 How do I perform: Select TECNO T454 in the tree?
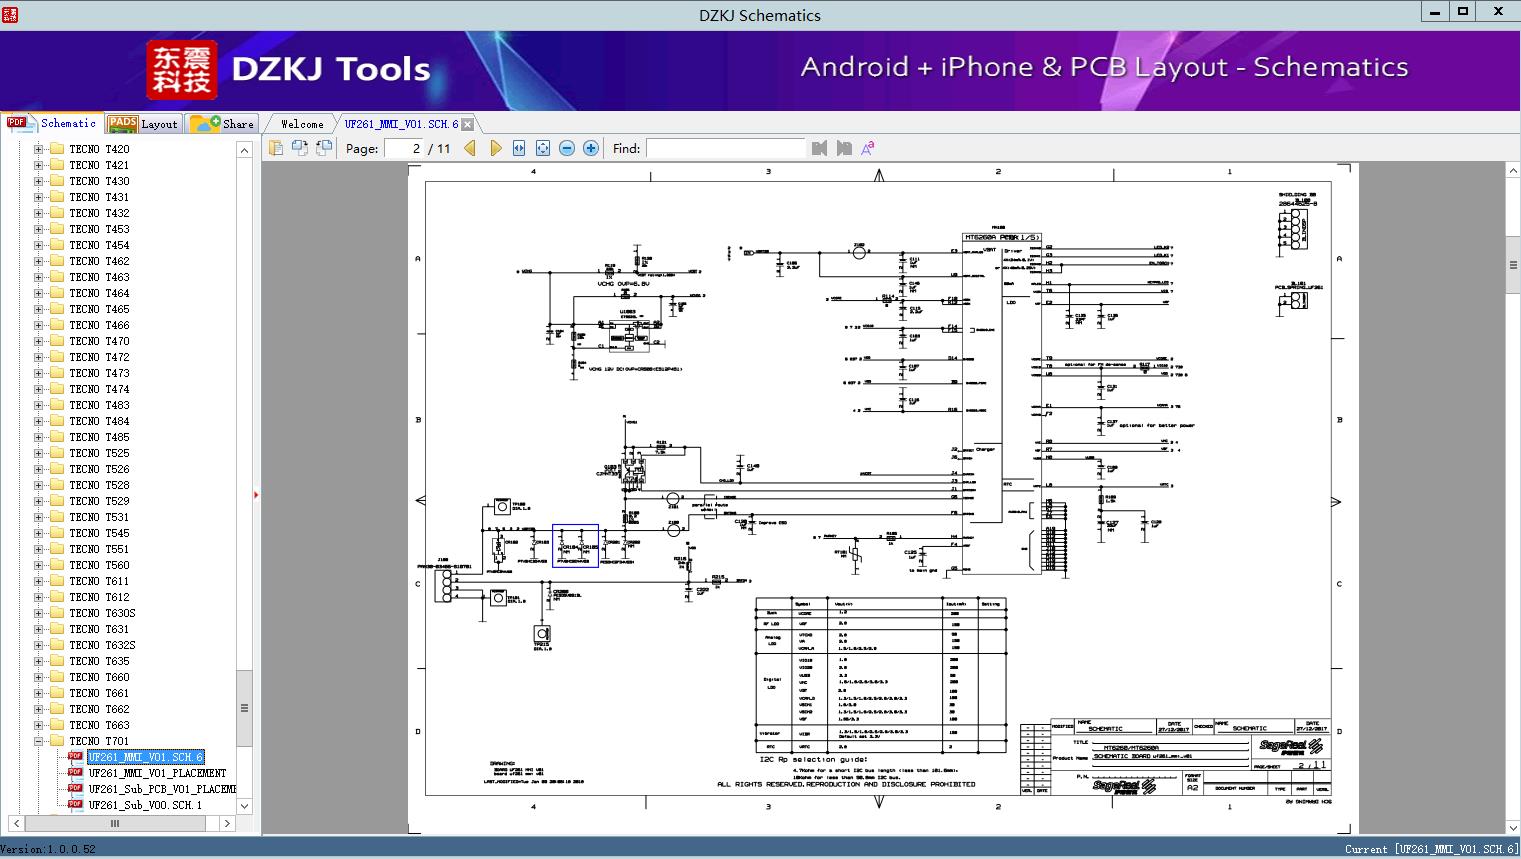(x=99, y=245)
